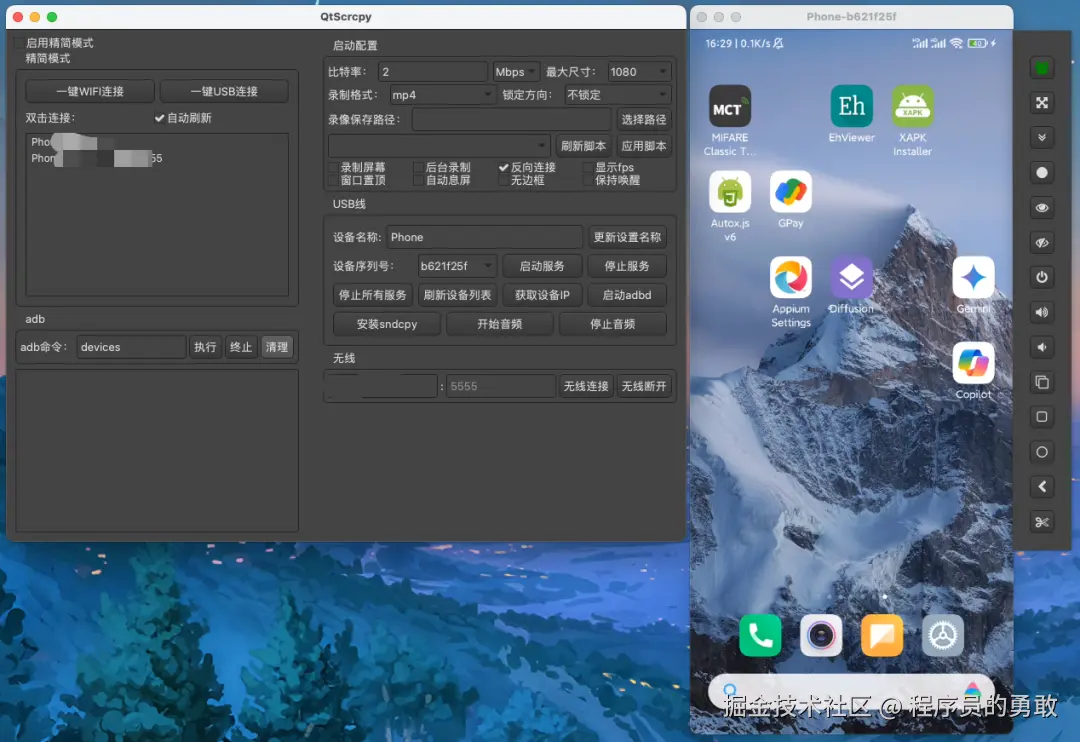Click the 执行 adb command button
This screenshot has height=742, width=1080.
(205, 347)
